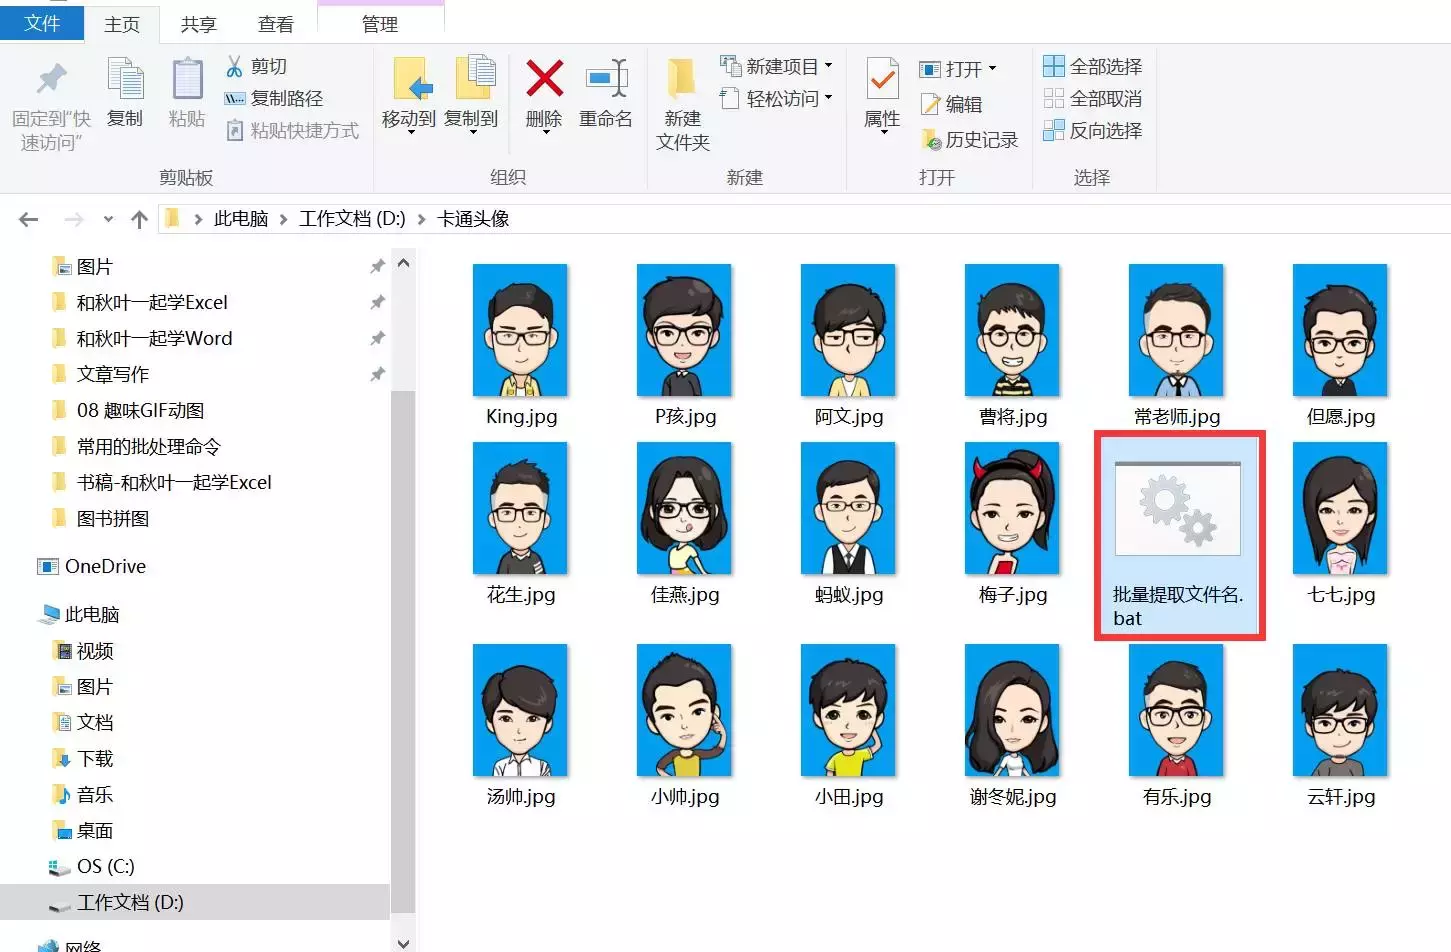Open 视频 under 此电脑

[84, 651]
